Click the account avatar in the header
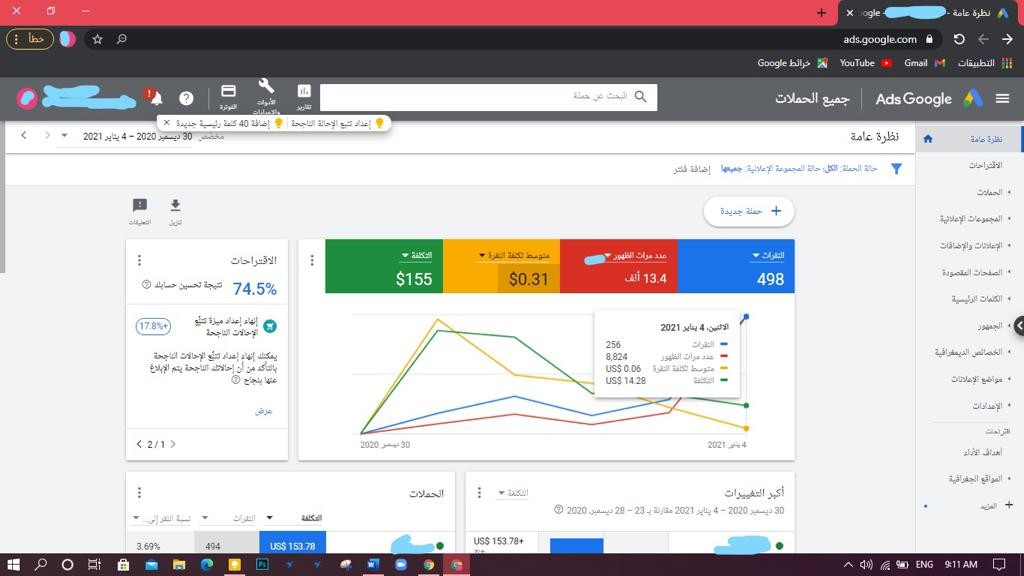 click(x=27, y=98)
